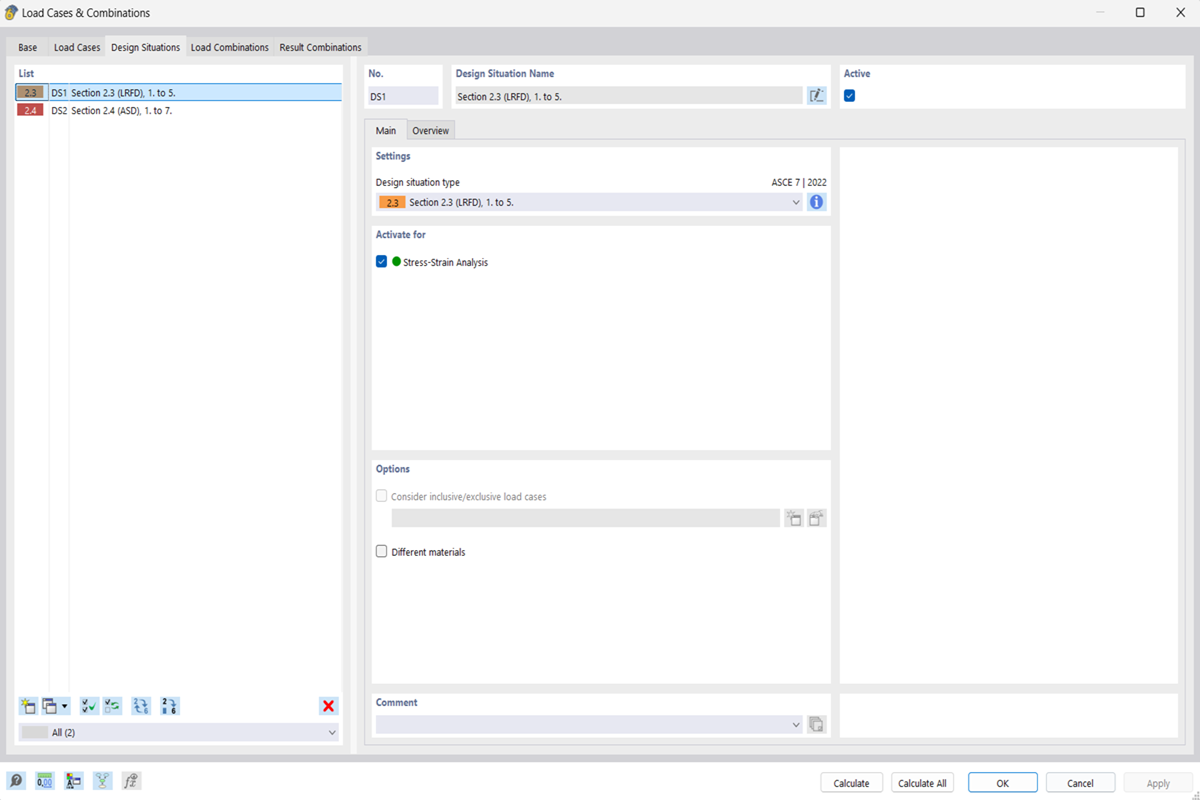Open the search/help magnifier icon
Viewport: 1200px width, 800px height.
[x=16, y=781]
